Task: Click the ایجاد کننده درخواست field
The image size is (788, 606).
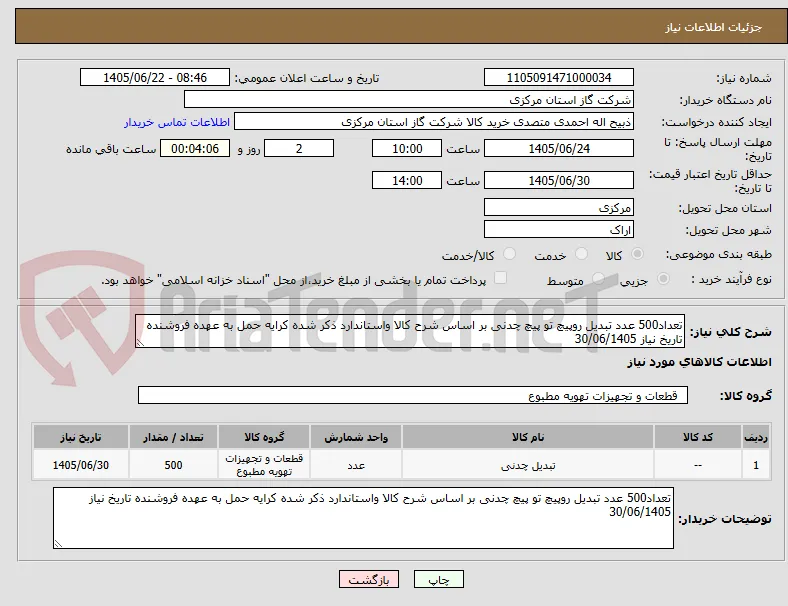Action: 434,122
